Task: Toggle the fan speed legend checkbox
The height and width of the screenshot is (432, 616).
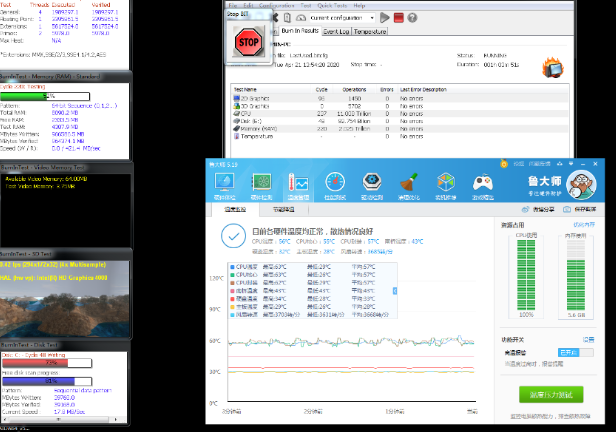Action: click(x=233, y=315)
